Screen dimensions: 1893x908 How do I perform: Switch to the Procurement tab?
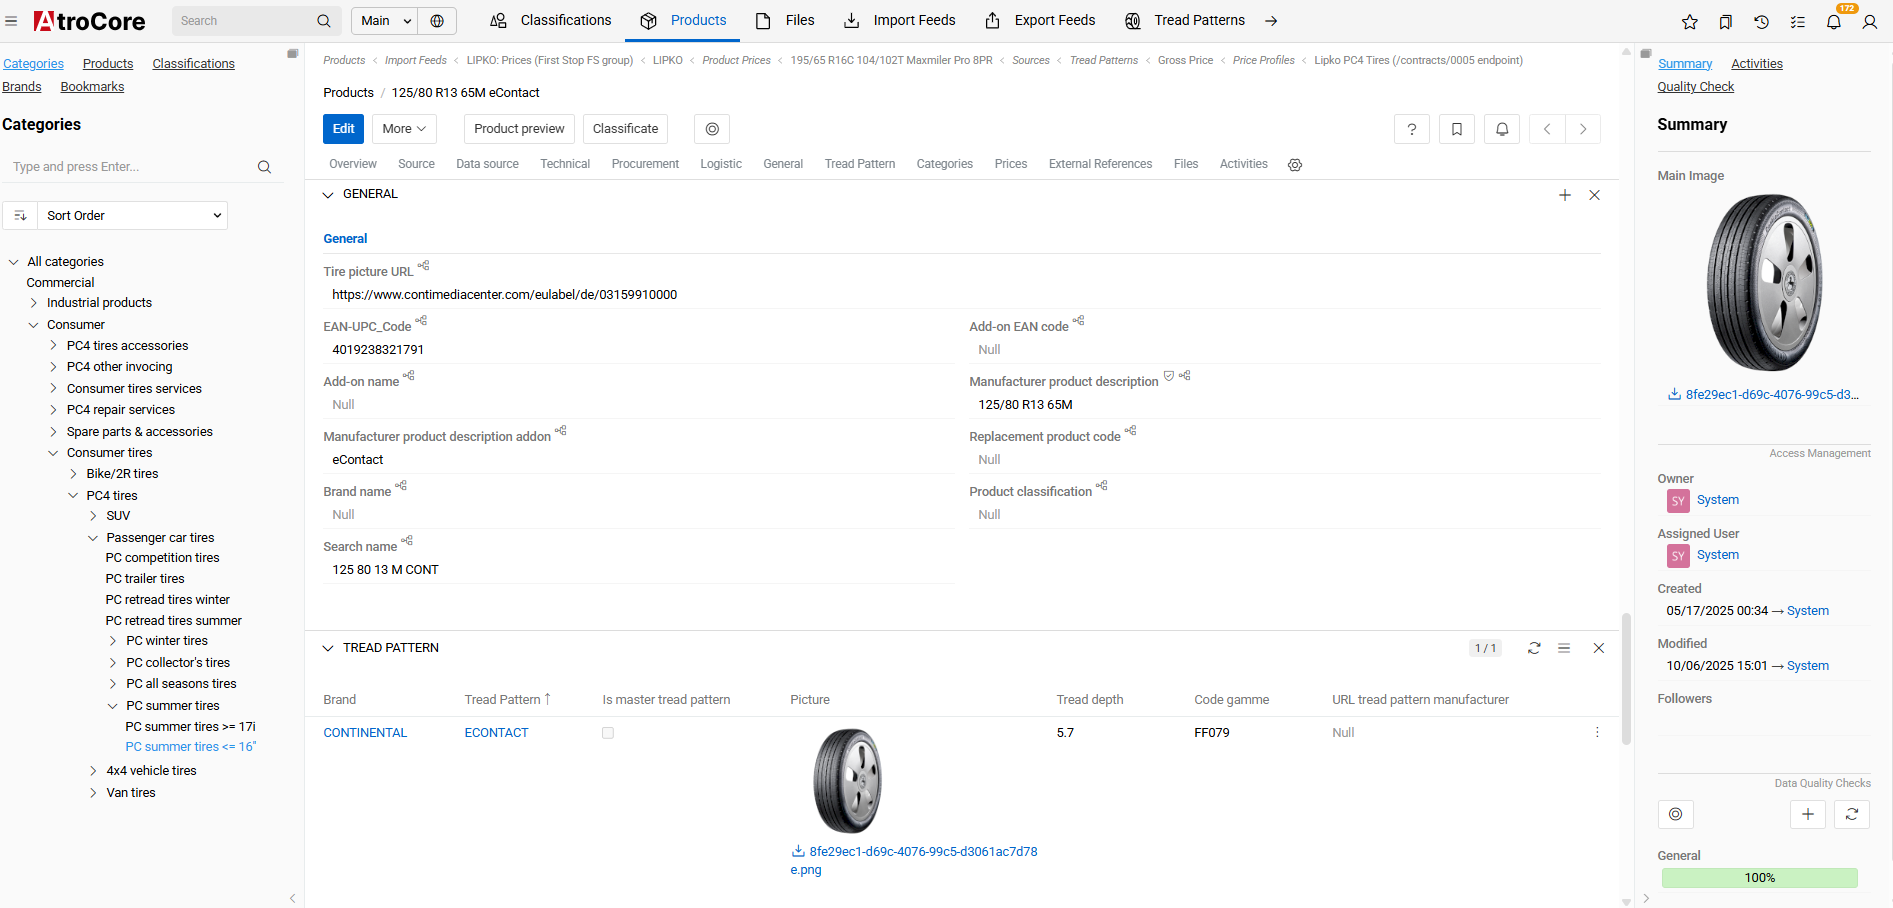tap(645, 164)
